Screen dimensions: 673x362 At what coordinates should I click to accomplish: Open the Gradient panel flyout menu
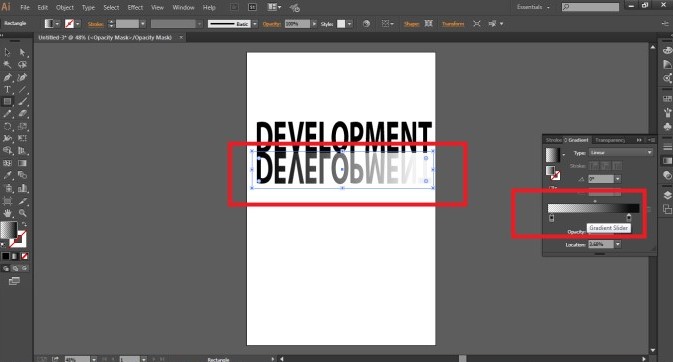pos(651,140)
